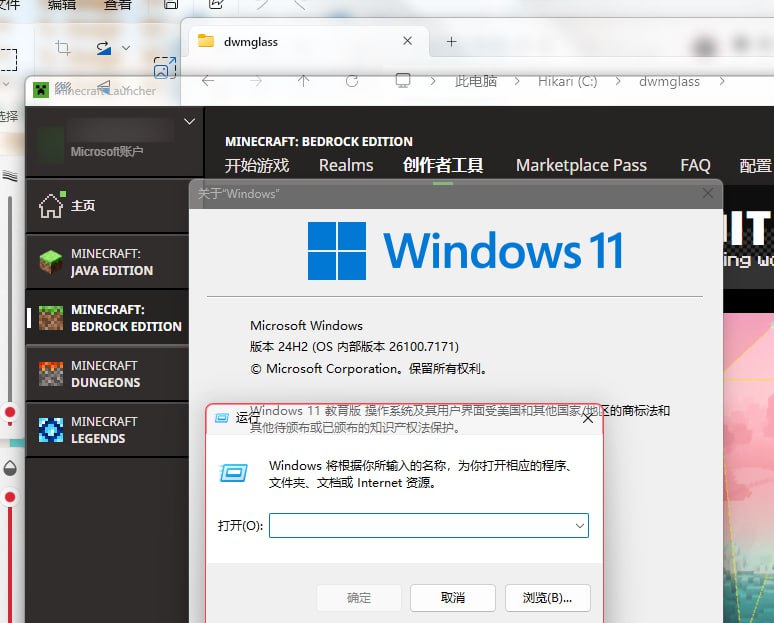Image resolution: width=774 pixels, height=623 pixels.
Task: Open the FAQ tab
Action: pyautogui.click(x=695, y=165)
